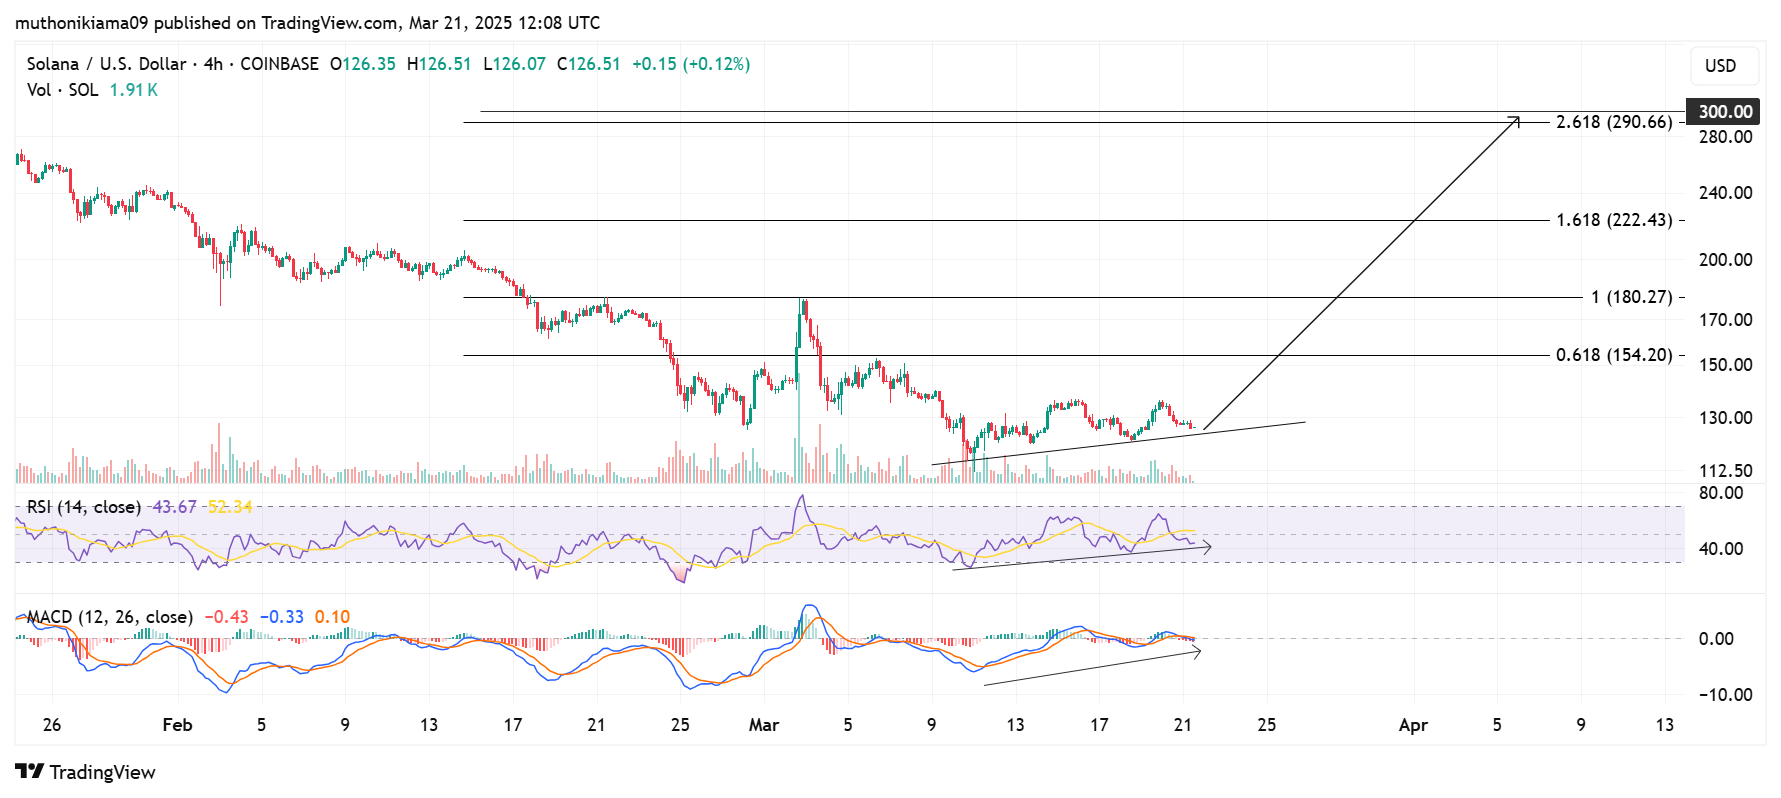The image size is (1781, 798).
Task: Click the Mar date on the time axis
Action: [x=764, y=725]
